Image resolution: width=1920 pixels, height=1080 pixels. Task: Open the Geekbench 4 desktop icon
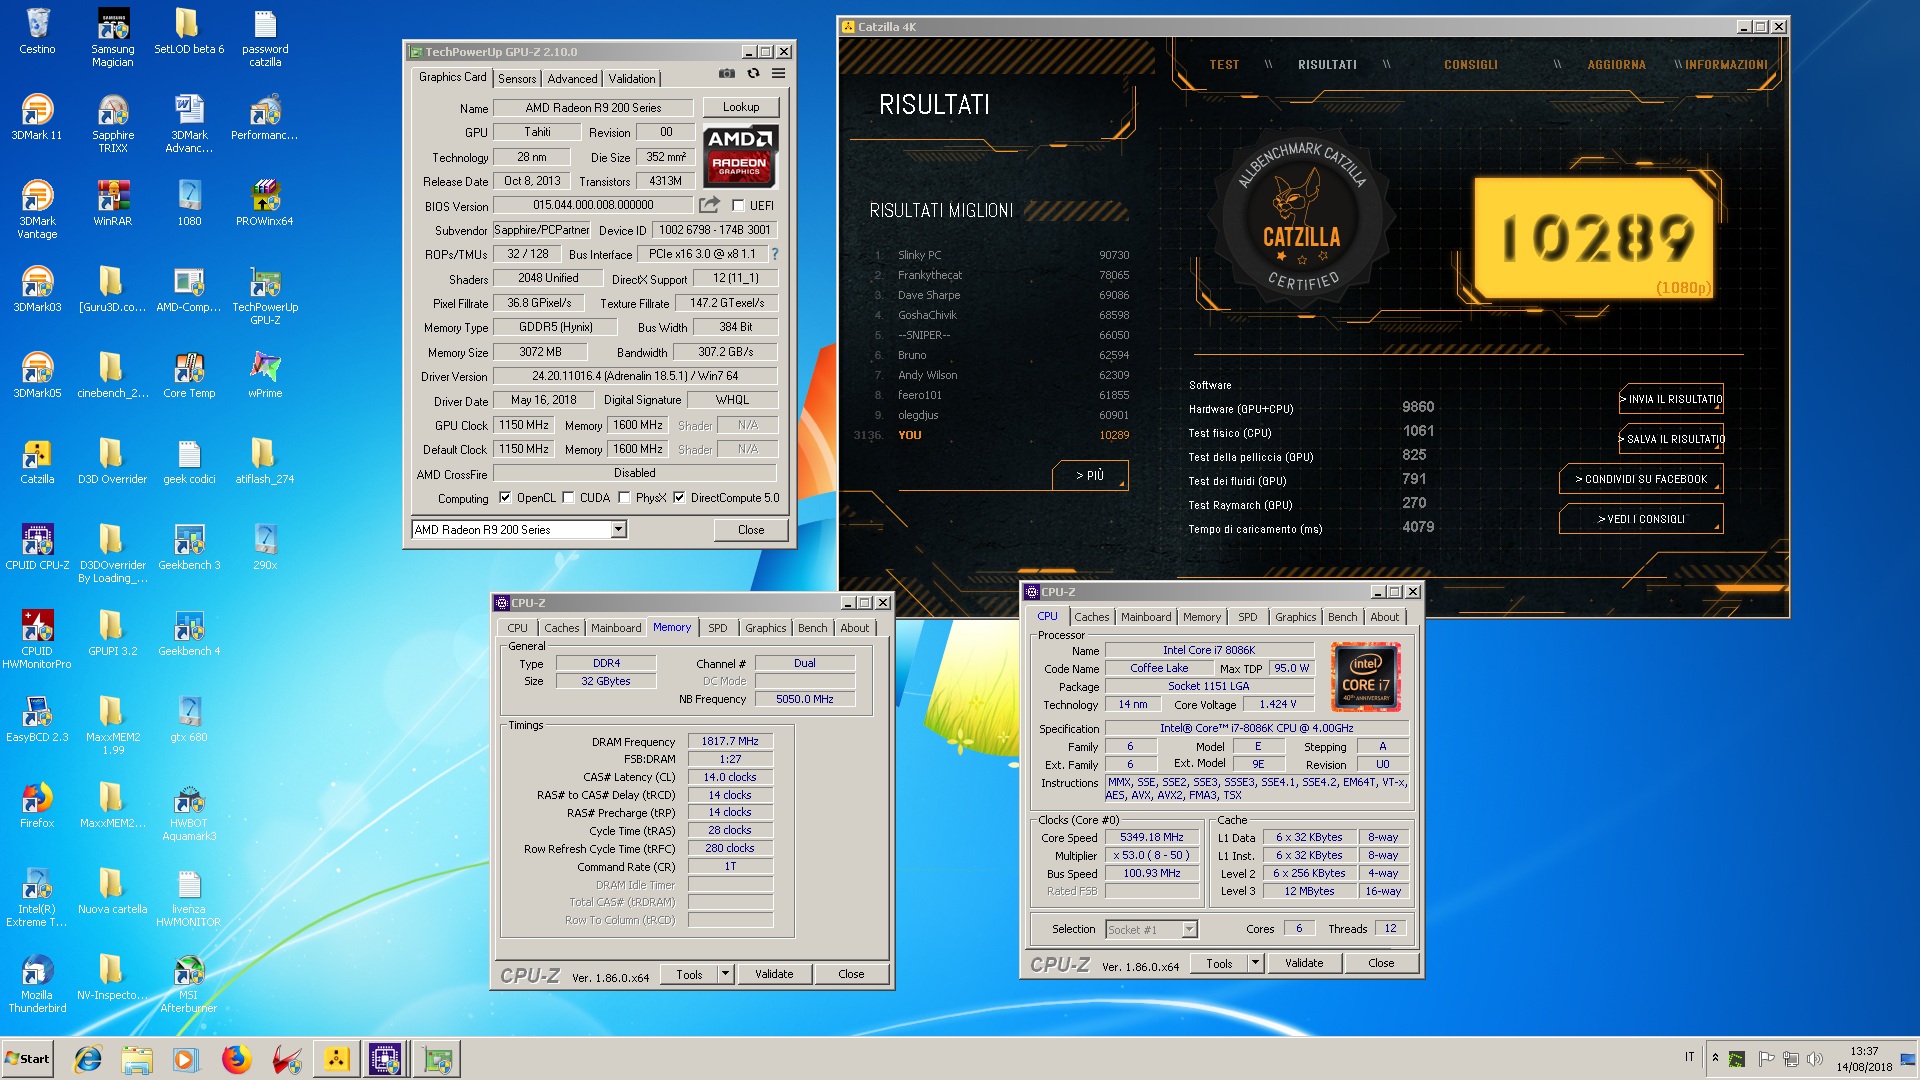coord(189,633)
